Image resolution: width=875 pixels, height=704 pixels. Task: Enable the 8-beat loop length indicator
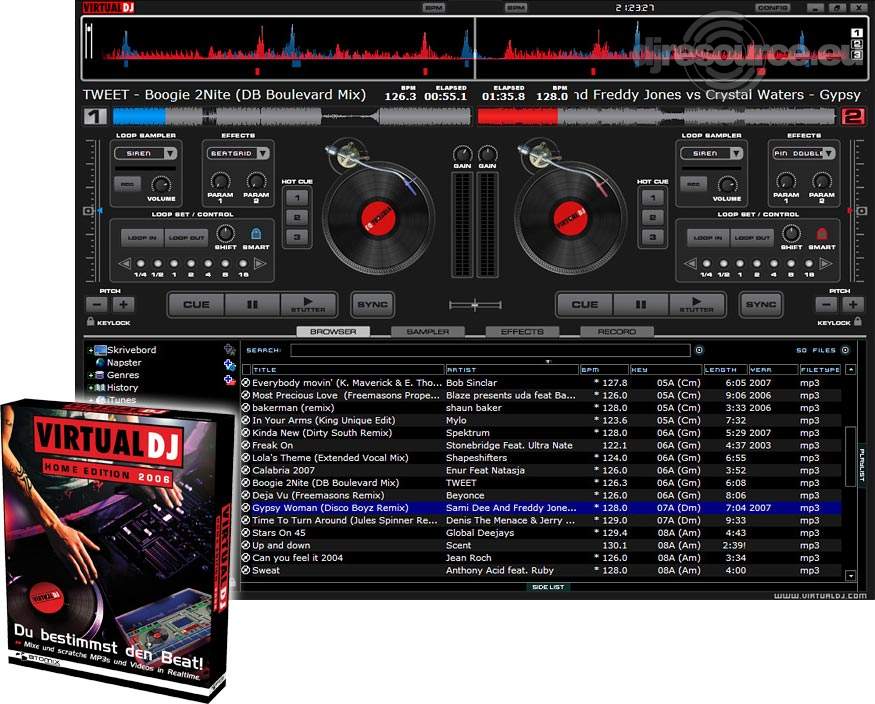(224, 264)
